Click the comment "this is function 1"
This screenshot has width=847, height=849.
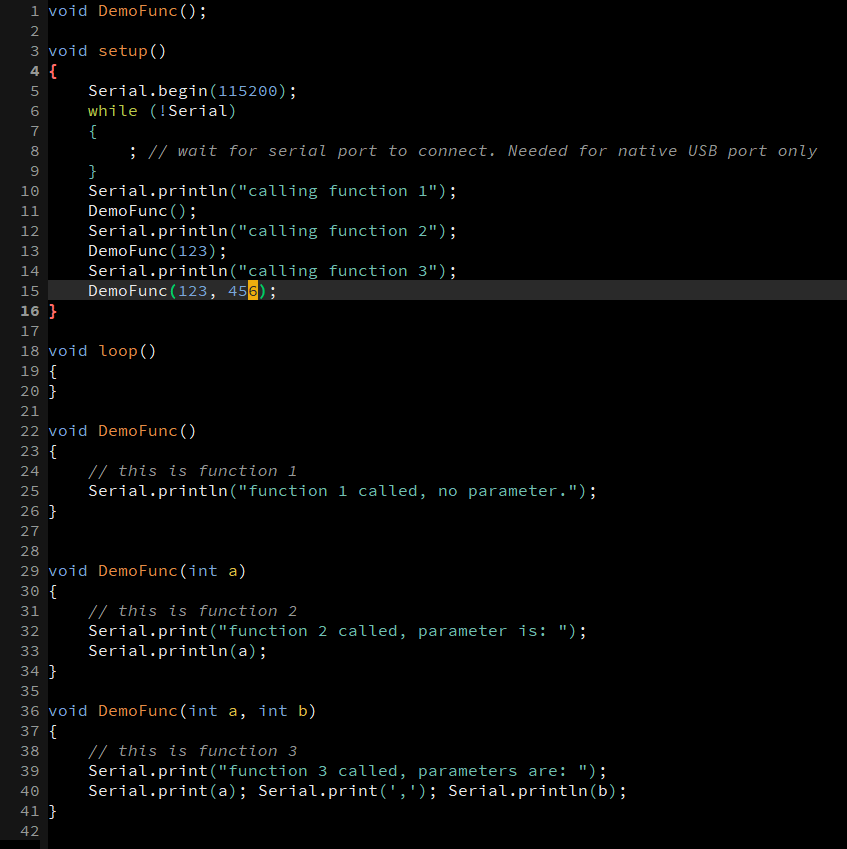pos(193,472)
